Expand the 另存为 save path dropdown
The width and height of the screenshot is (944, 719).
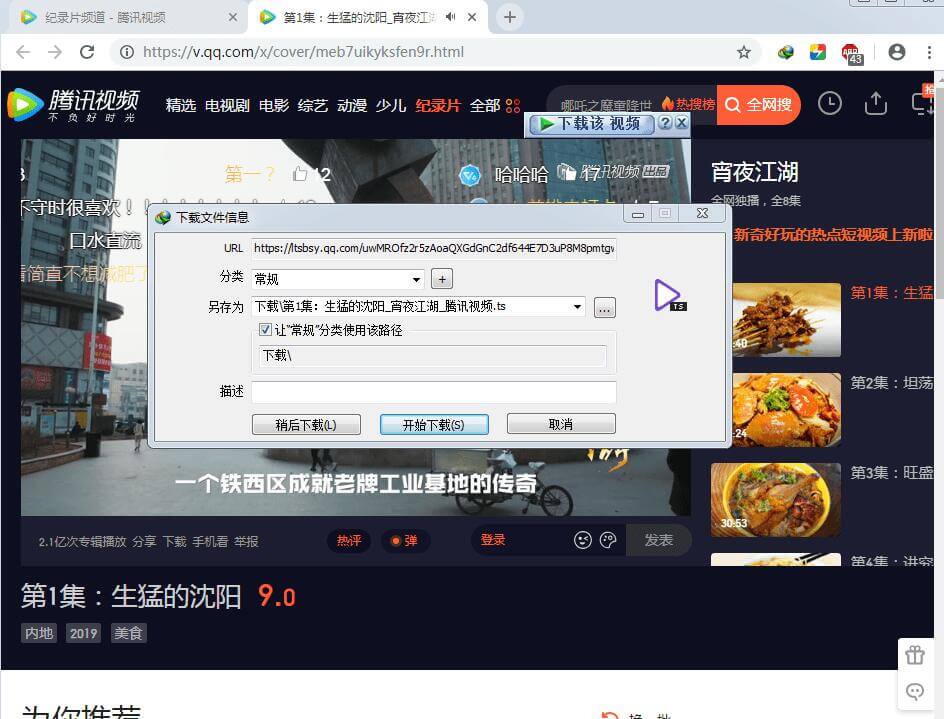(577, 307)
